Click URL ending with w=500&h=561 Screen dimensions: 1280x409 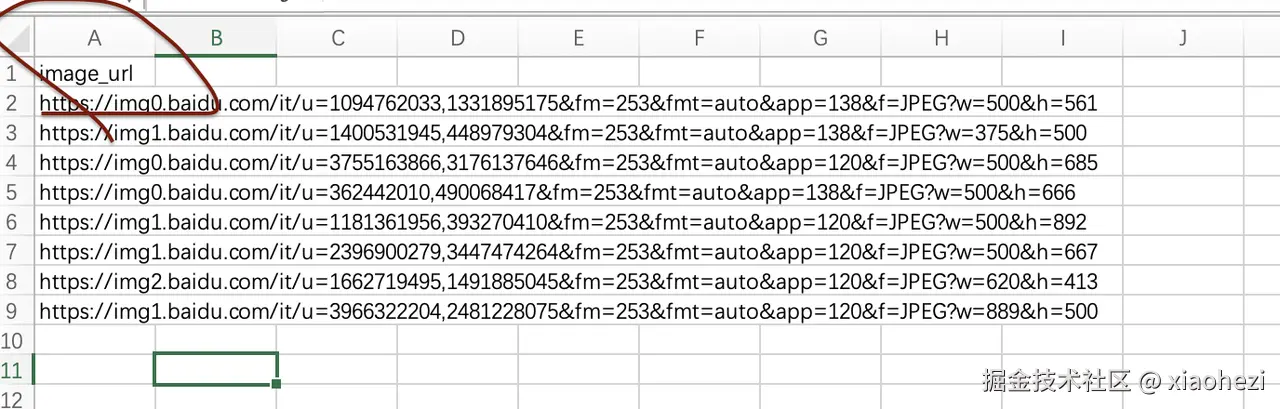pos(568,103)
